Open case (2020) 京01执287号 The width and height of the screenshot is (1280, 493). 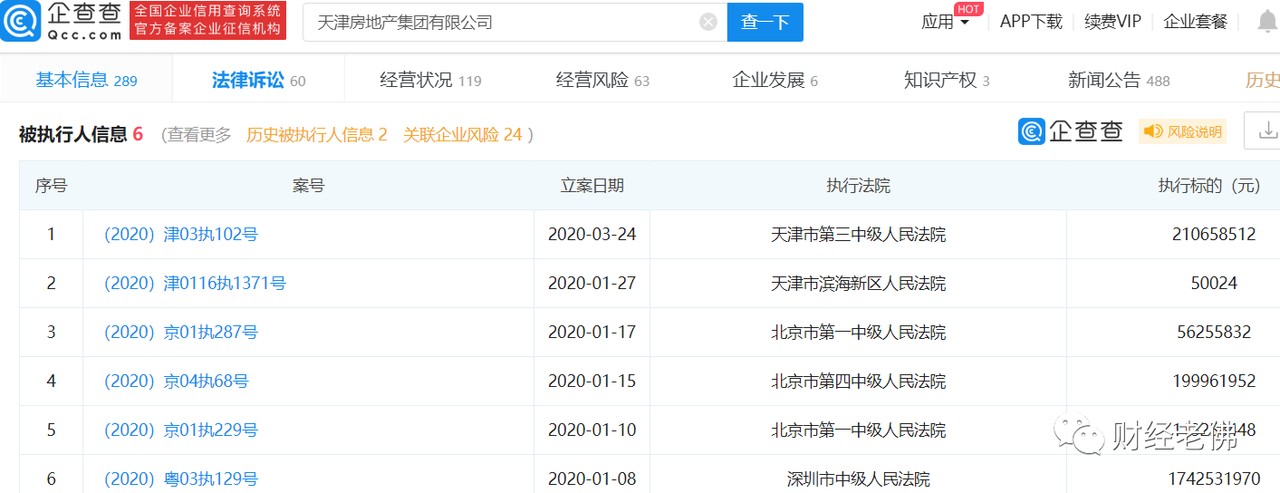pos(181,332)
